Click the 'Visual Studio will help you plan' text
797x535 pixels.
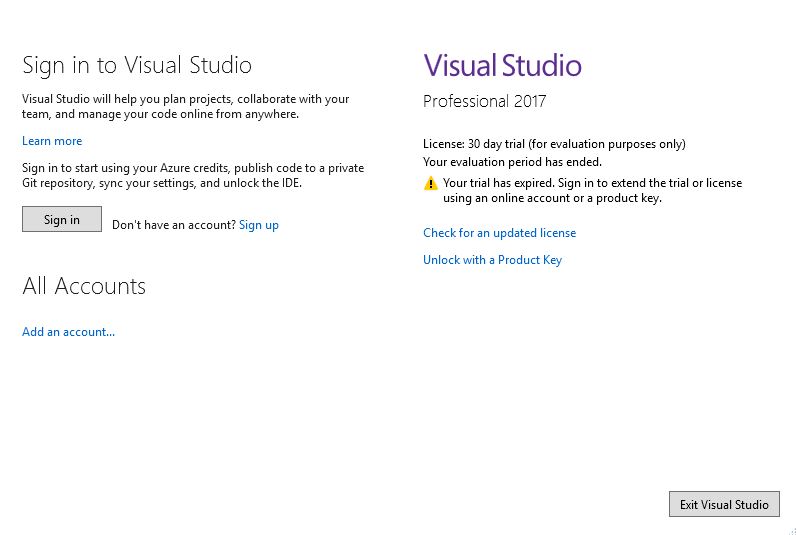186,106
